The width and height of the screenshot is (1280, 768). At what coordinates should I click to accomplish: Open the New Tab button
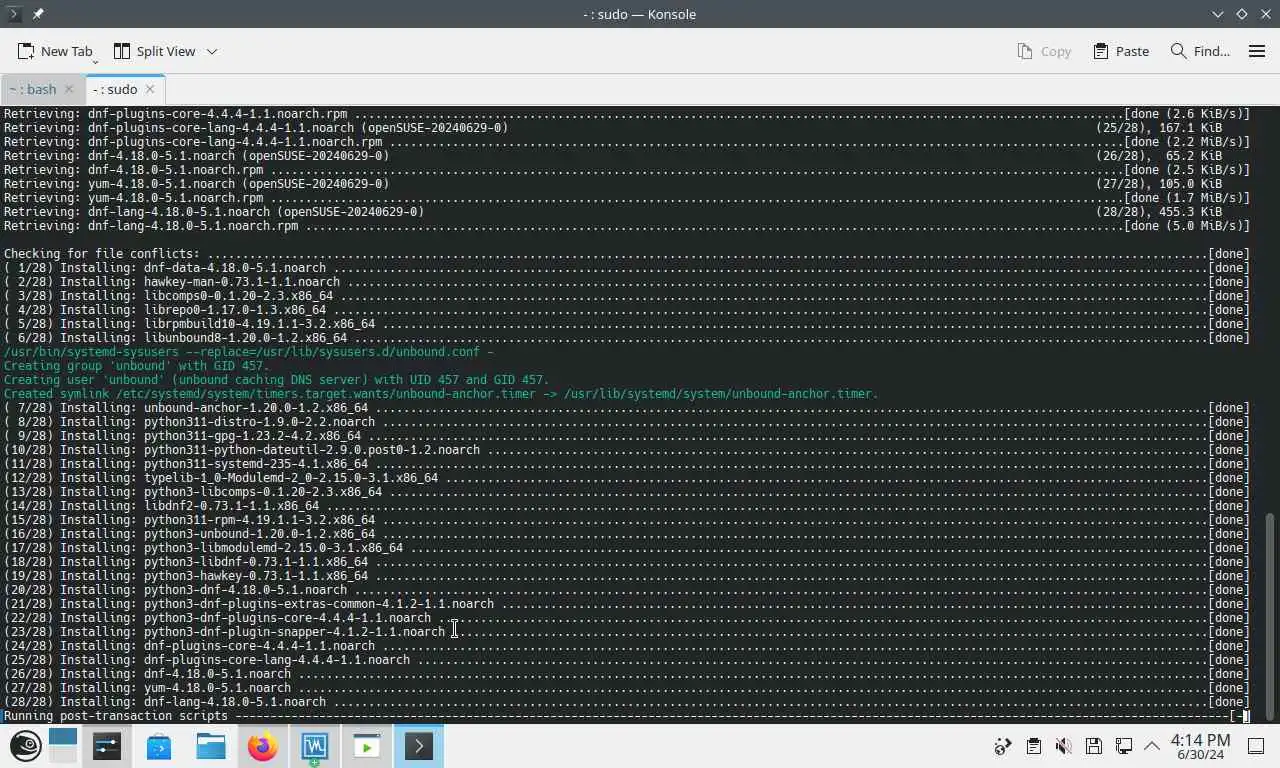click(x=55, y=51)
